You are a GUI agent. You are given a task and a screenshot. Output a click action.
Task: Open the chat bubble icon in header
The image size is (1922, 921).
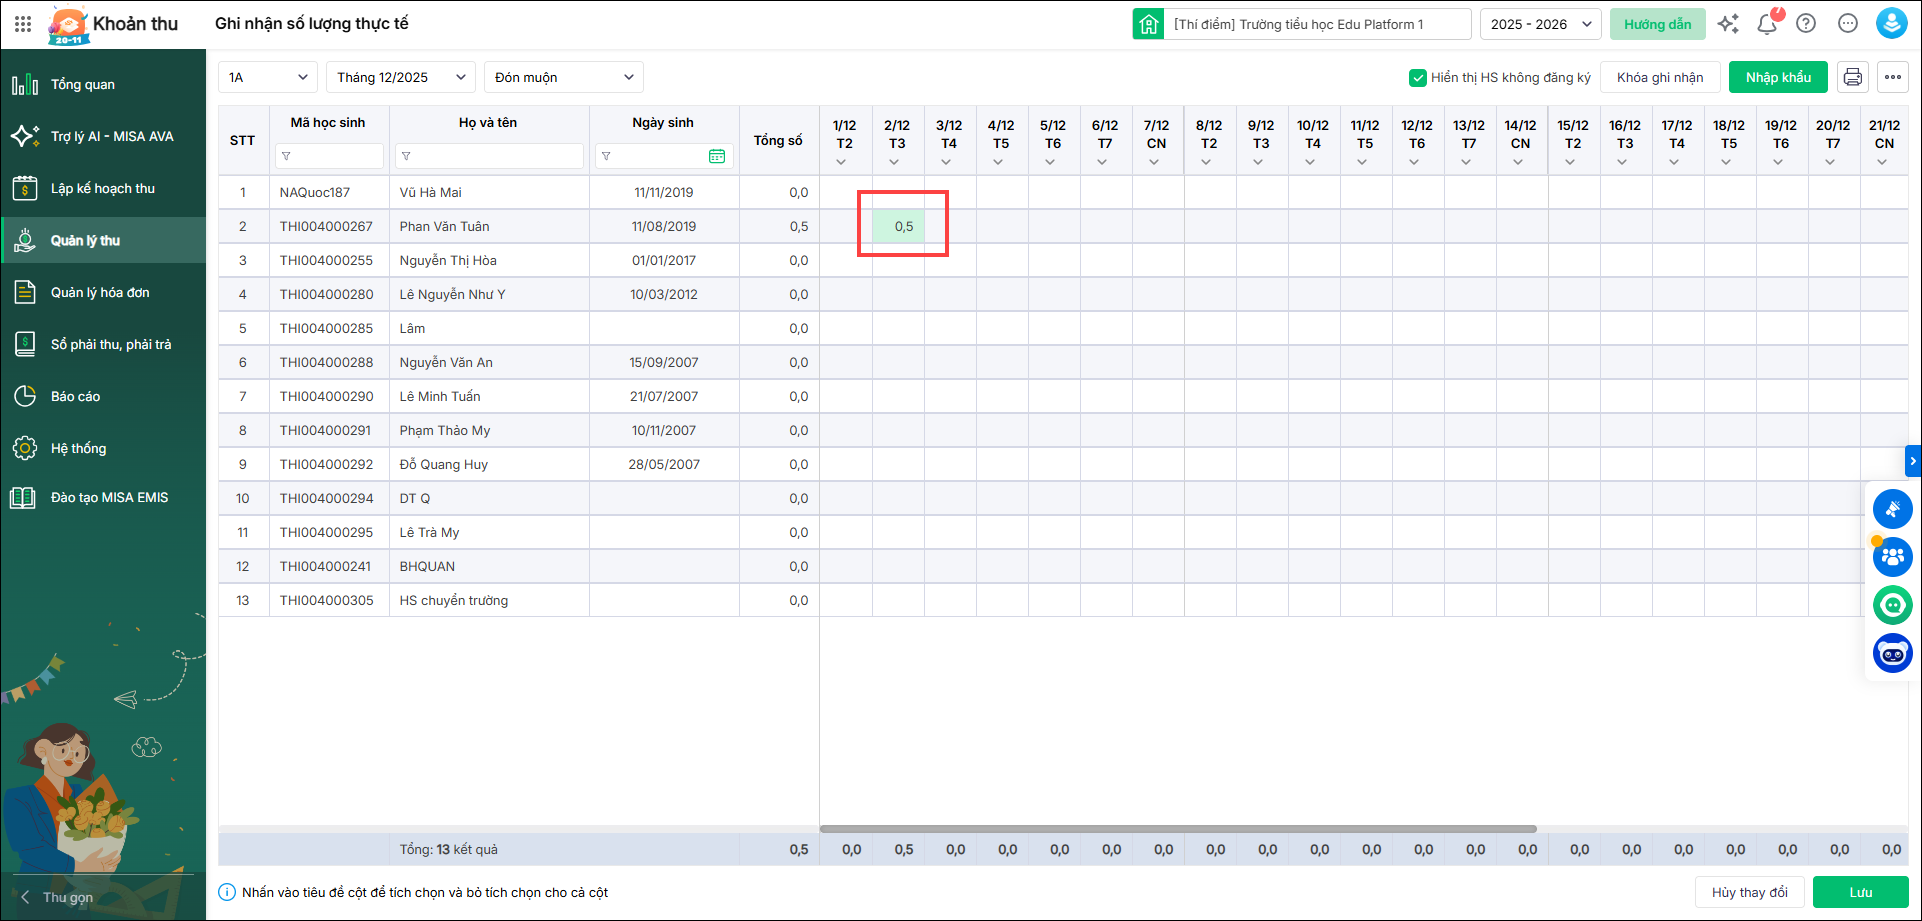[x=1848, y=24]
